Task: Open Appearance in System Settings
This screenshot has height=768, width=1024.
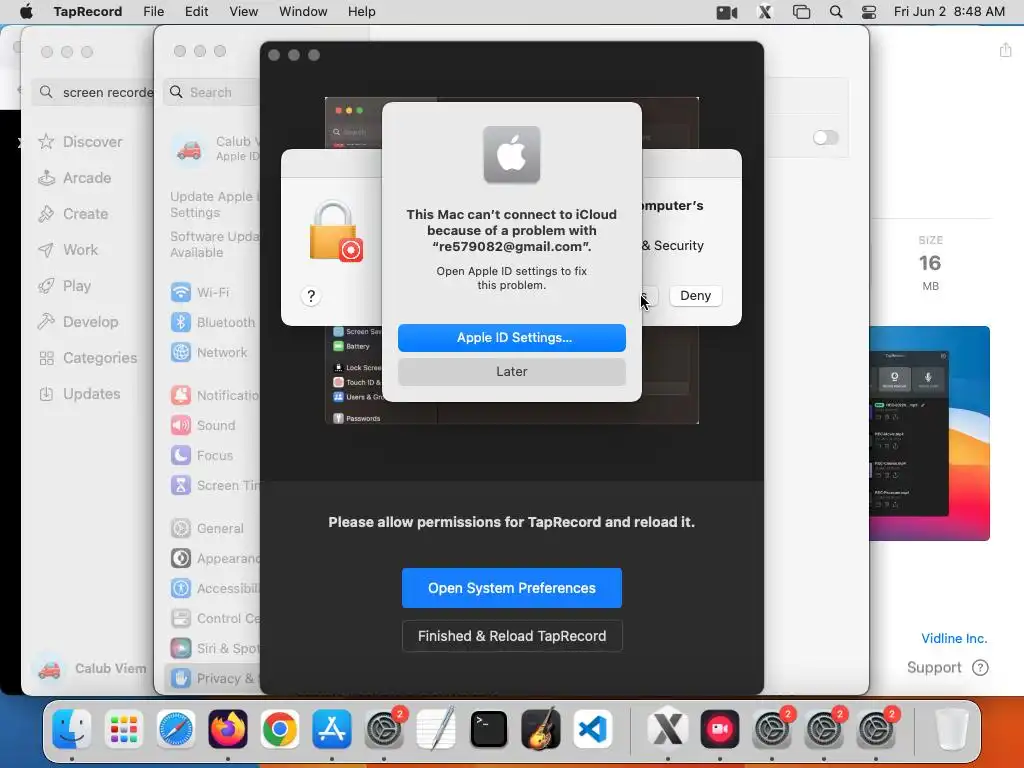Action: [x=213, y=558]
